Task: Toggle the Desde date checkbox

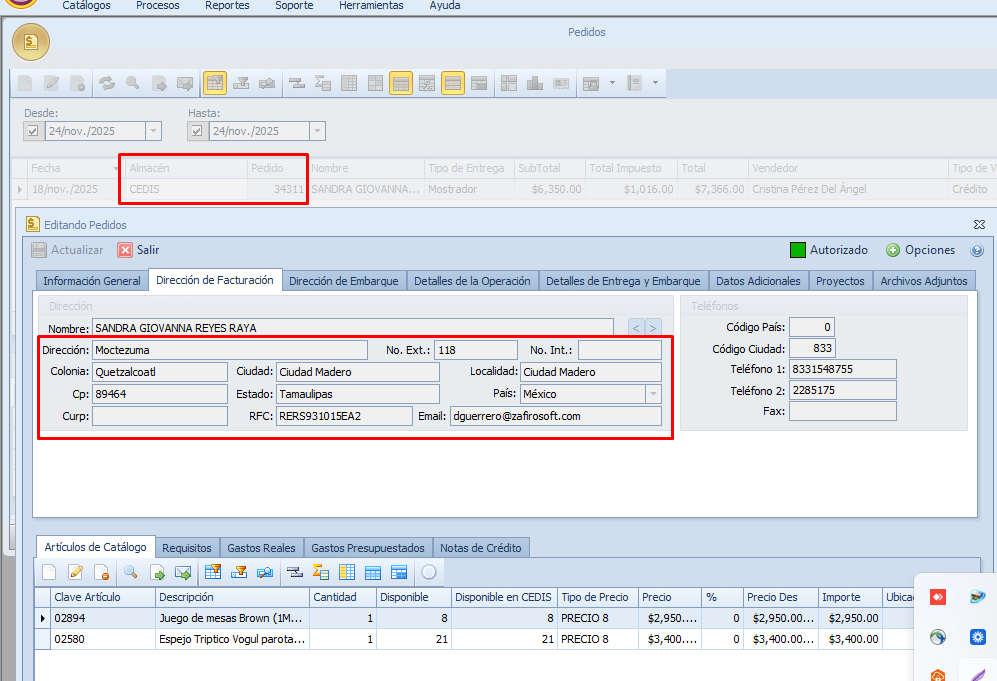Action: [x=32, y=131]
